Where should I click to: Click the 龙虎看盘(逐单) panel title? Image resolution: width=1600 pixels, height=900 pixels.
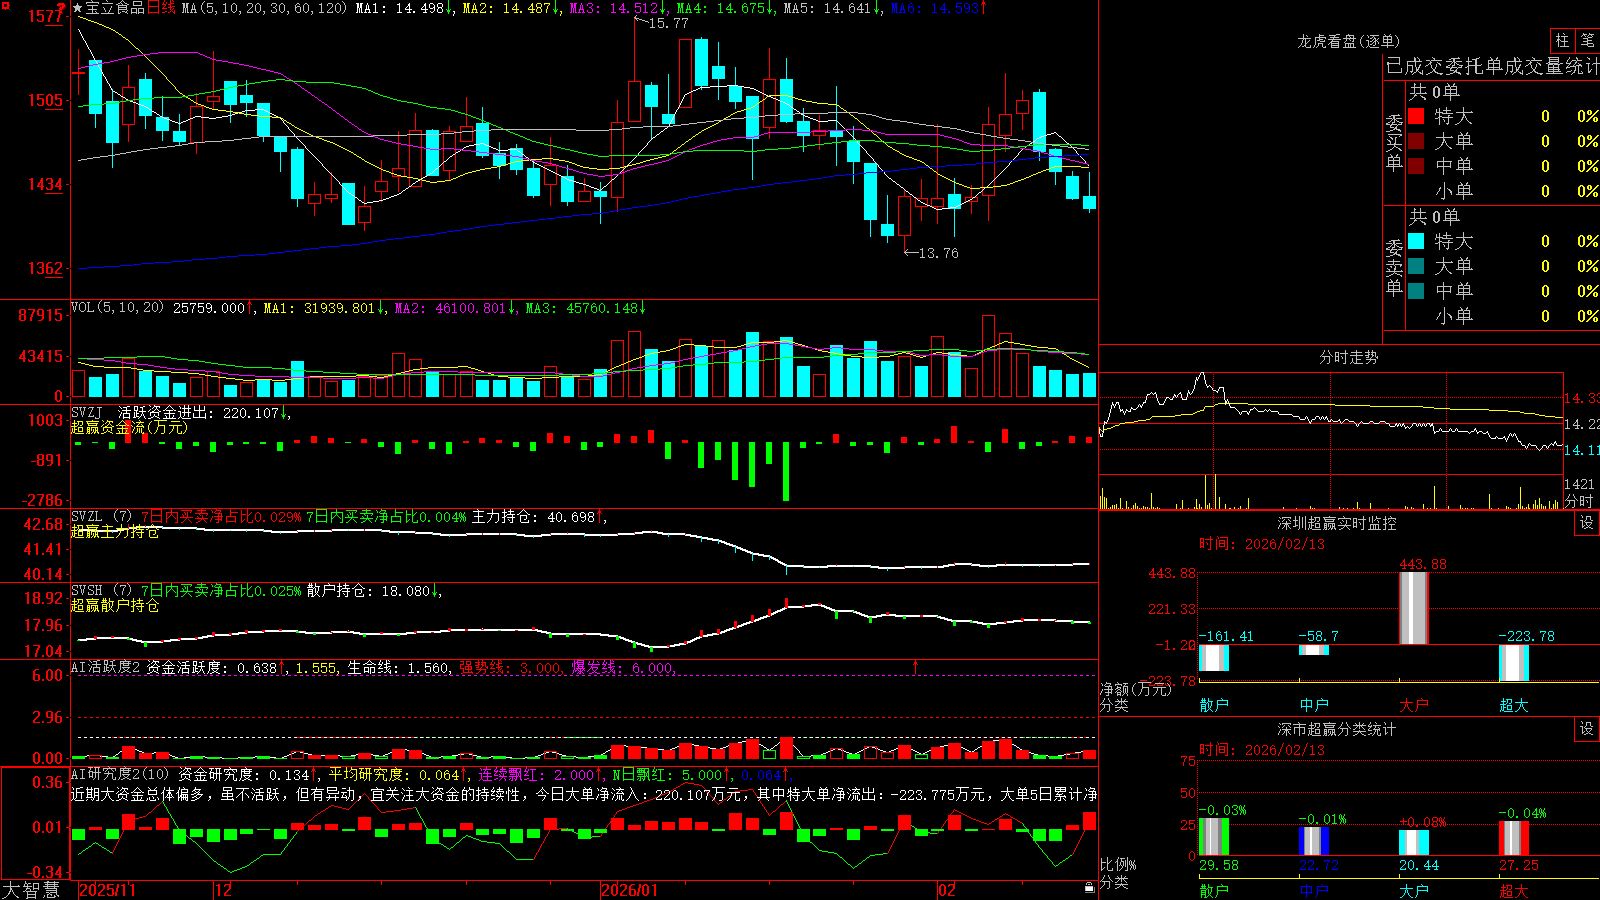1349,41
